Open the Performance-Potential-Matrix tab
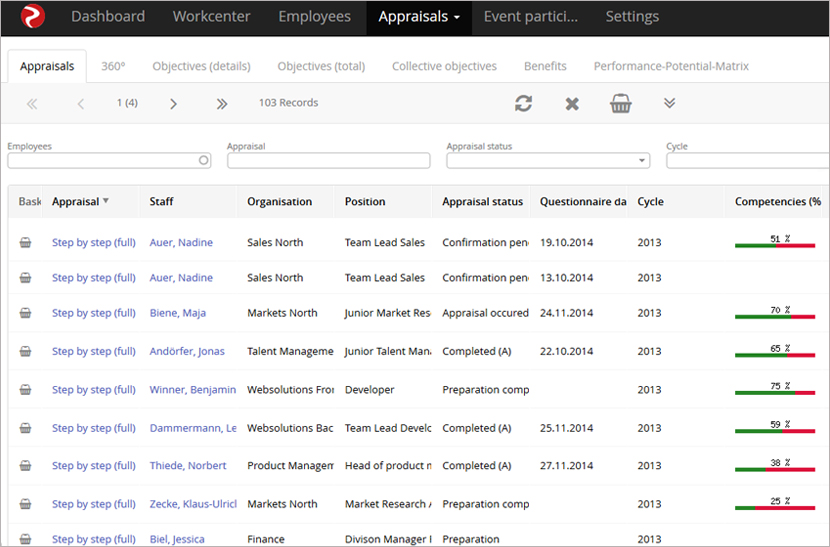The image size is (830, 547). tap(670, 66)
